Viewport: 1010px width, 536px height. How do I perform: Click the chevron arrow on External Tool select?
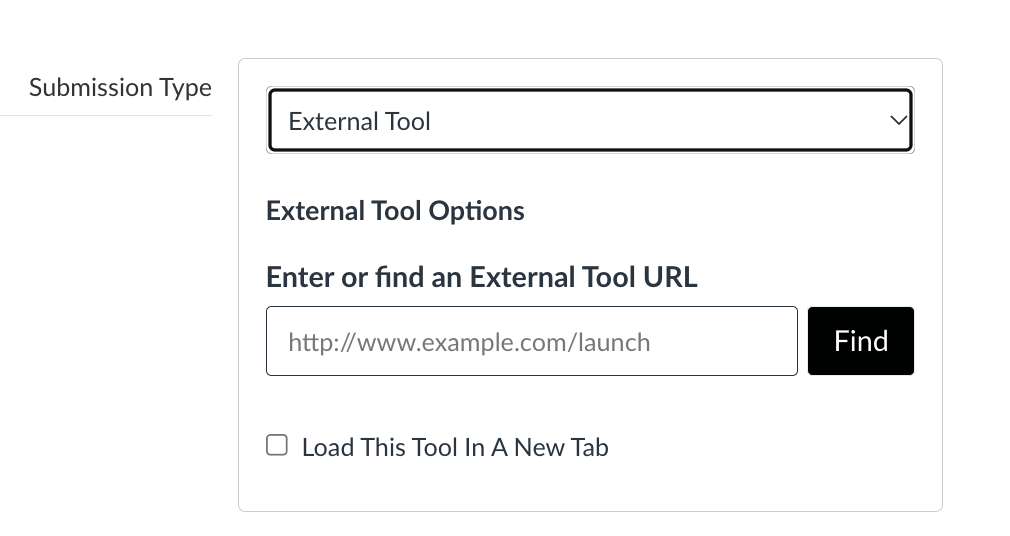(898, 121)
